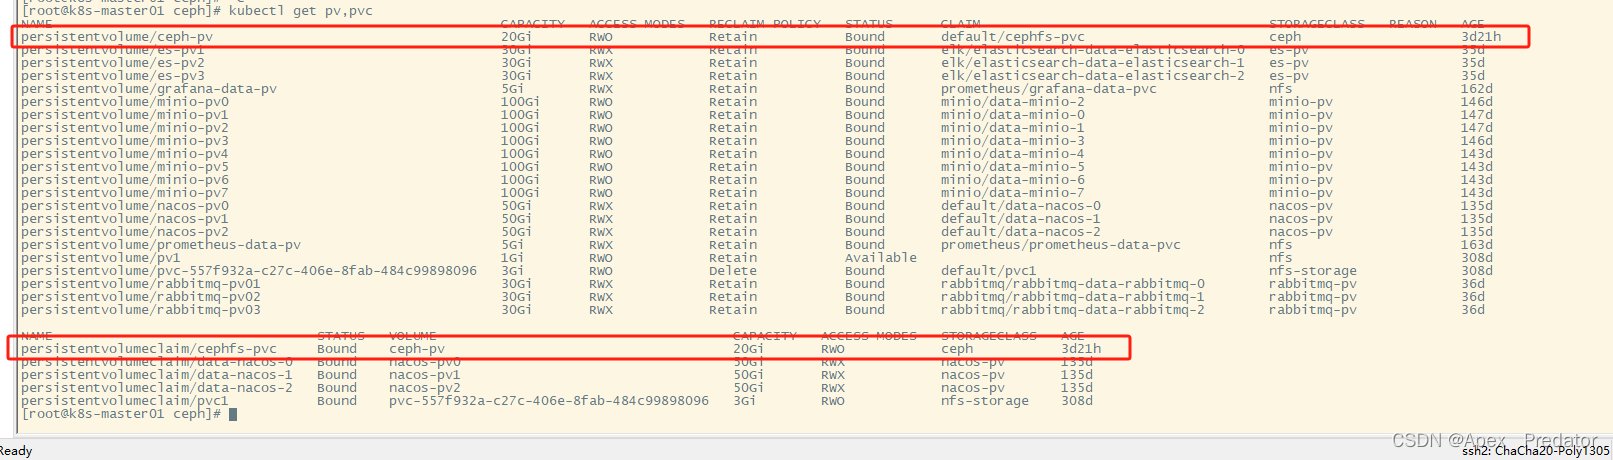1613x460 pixels.
Task: Click 'ssh2: ChaCha20-Poly1305' status bar entry
Action: [x=1536, y=452]
